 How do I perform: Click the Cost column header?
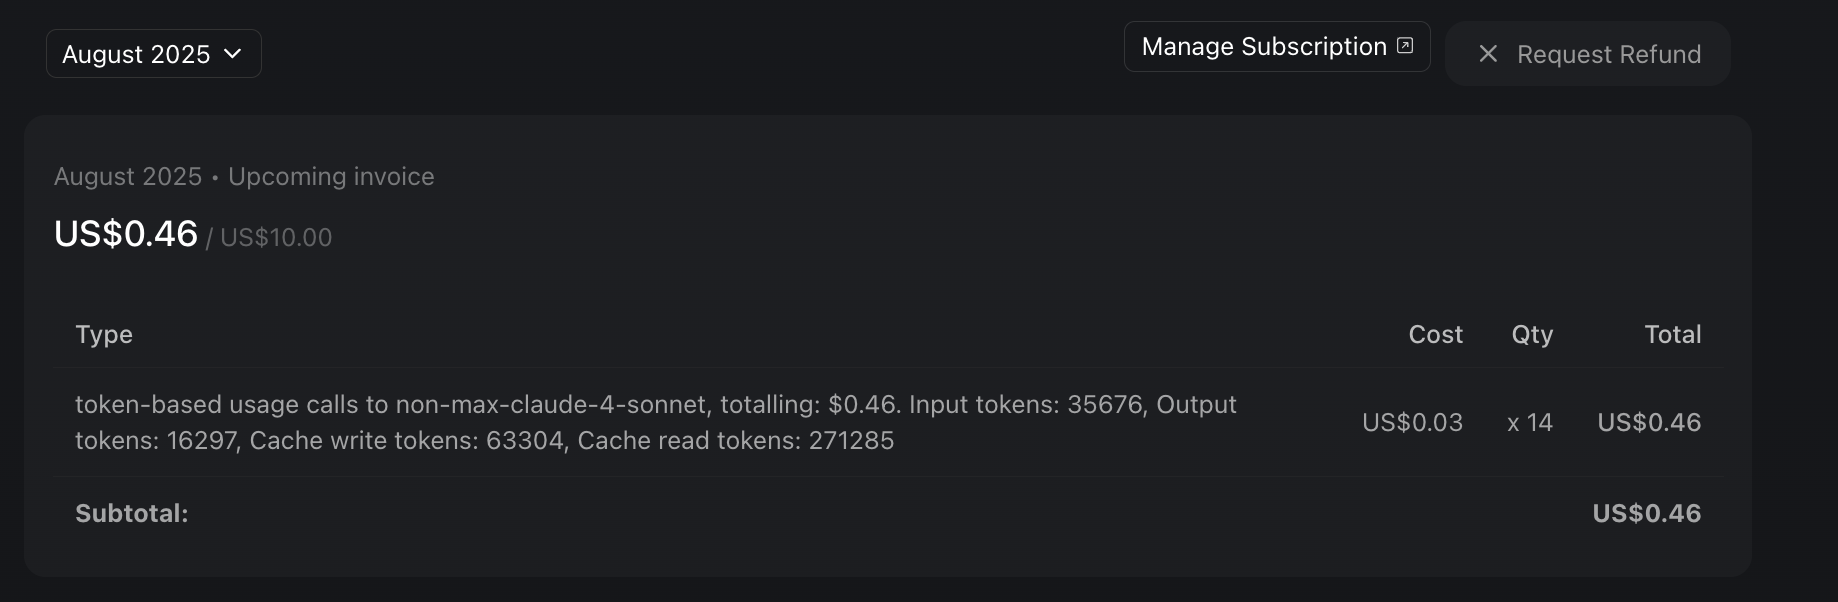(x=1435, y=335)
